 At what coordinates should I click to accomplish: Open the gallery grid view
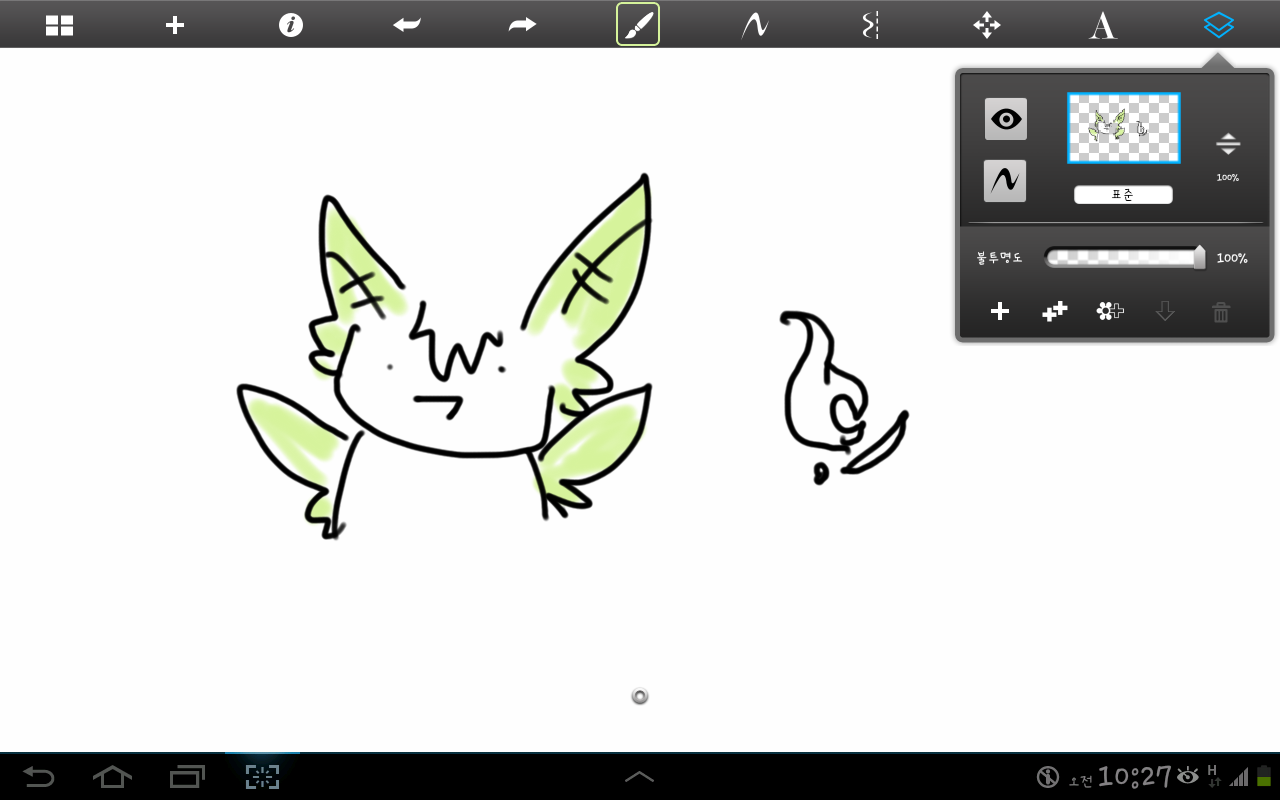[60, 25]
